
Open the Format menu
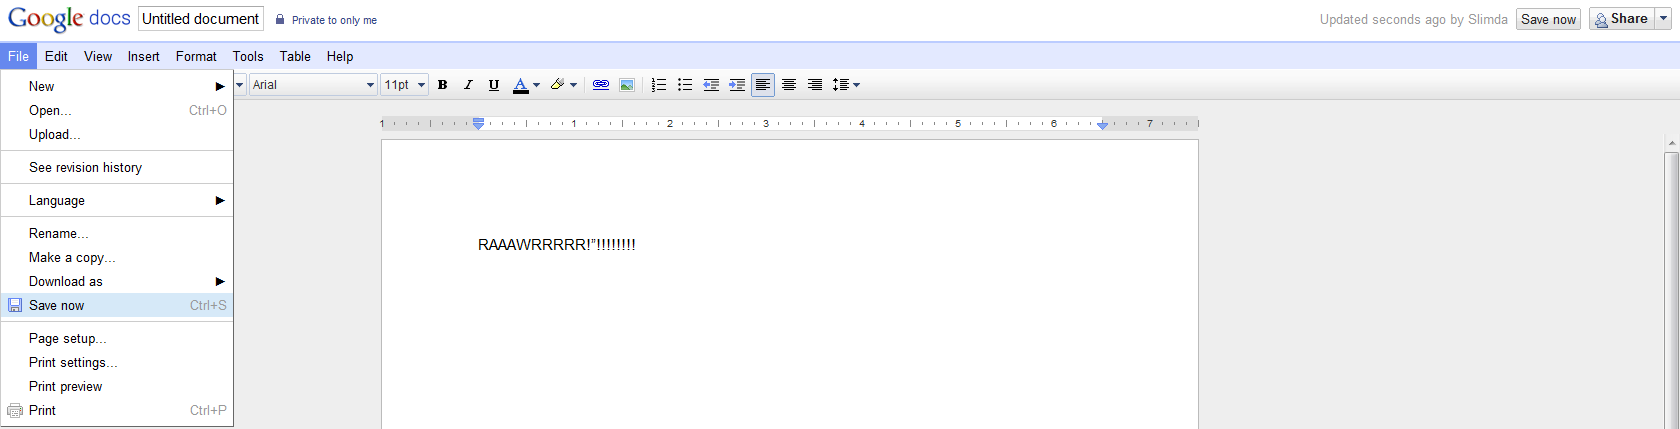[x=196, y=56]
